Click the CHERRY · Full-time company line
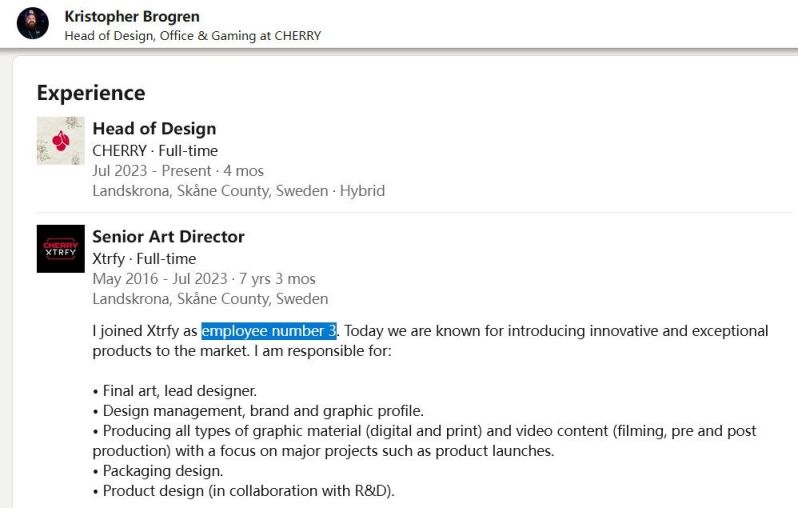Screen dimensions: 798x508 (x=155, y=151)
